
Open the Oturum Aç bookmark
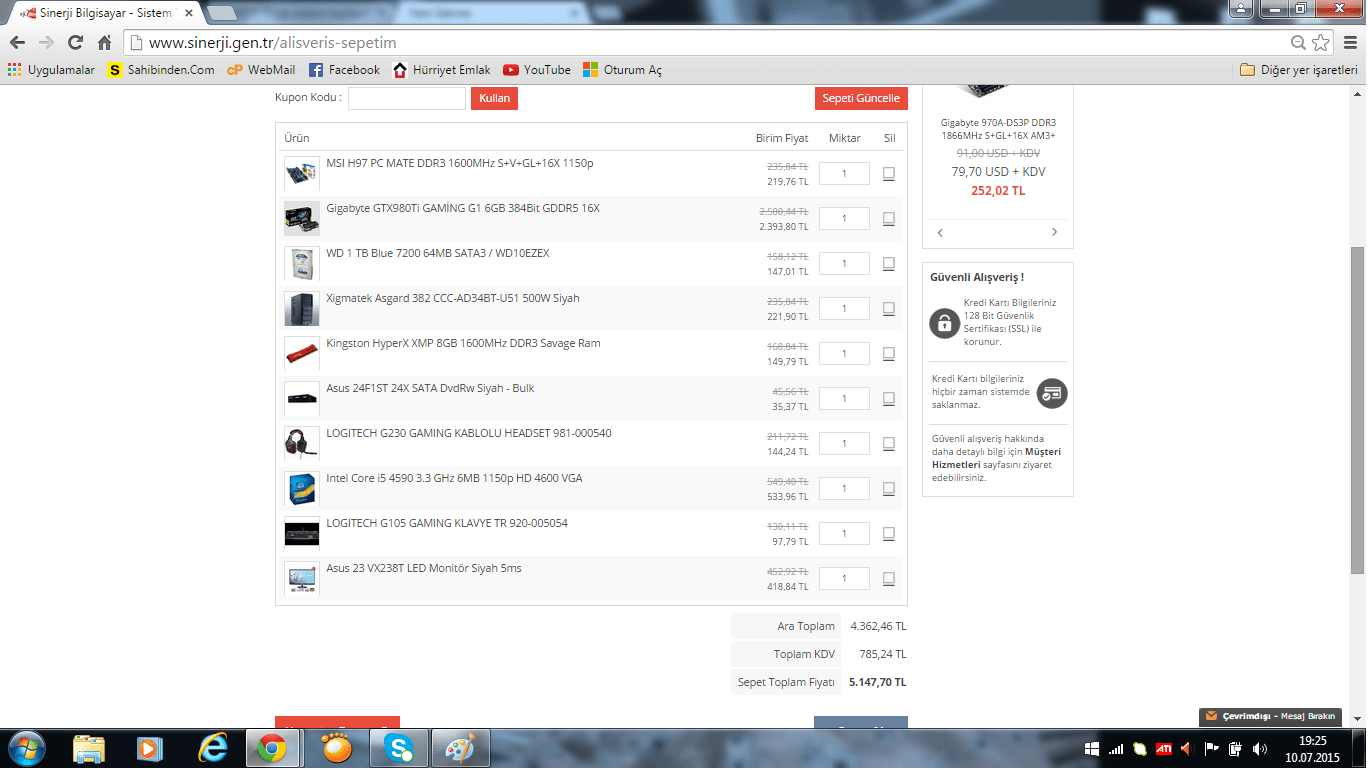tap(622, 70)
